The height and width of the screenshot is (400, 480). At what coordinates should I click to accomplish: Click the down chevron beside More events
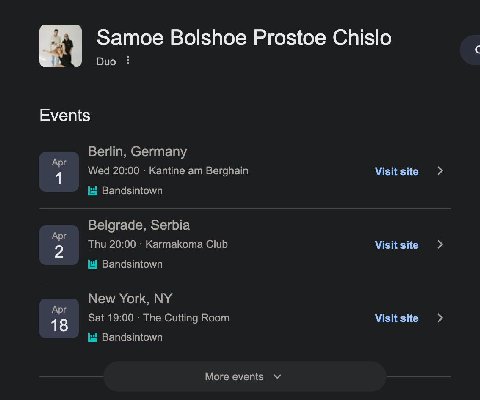click(277, 377)
